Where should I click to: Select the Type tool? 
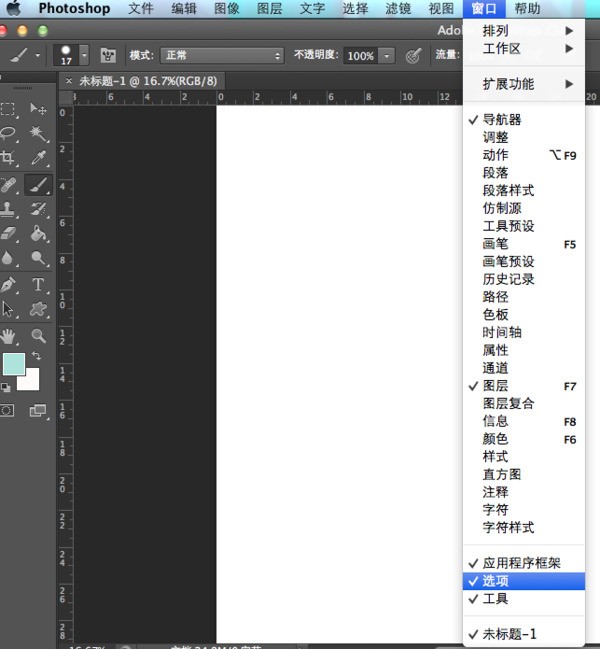pos(38,285)
